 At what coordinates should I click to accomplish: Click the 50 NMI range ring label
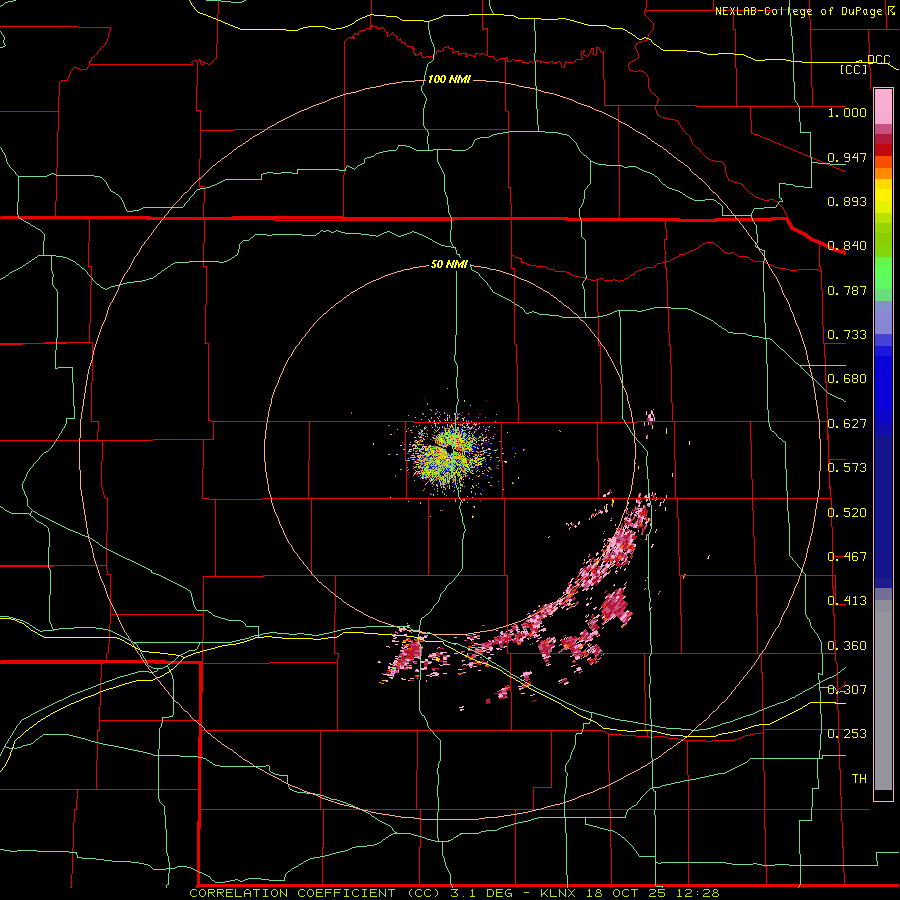449,265
